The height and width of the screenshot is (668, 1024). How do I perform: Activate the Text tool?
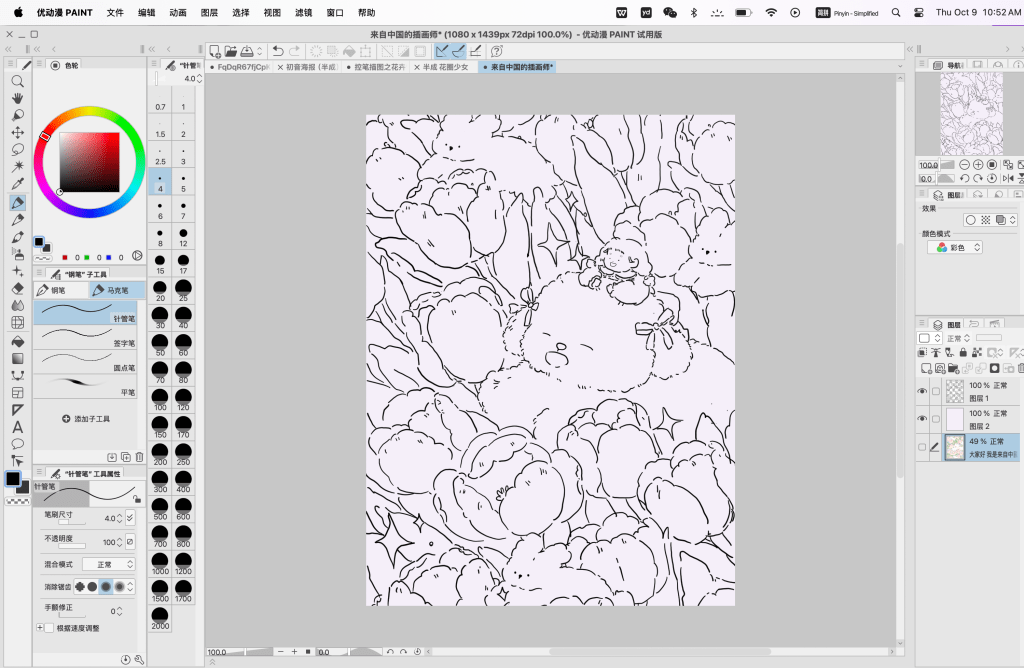pyautogui.click(x=17, y=427)
